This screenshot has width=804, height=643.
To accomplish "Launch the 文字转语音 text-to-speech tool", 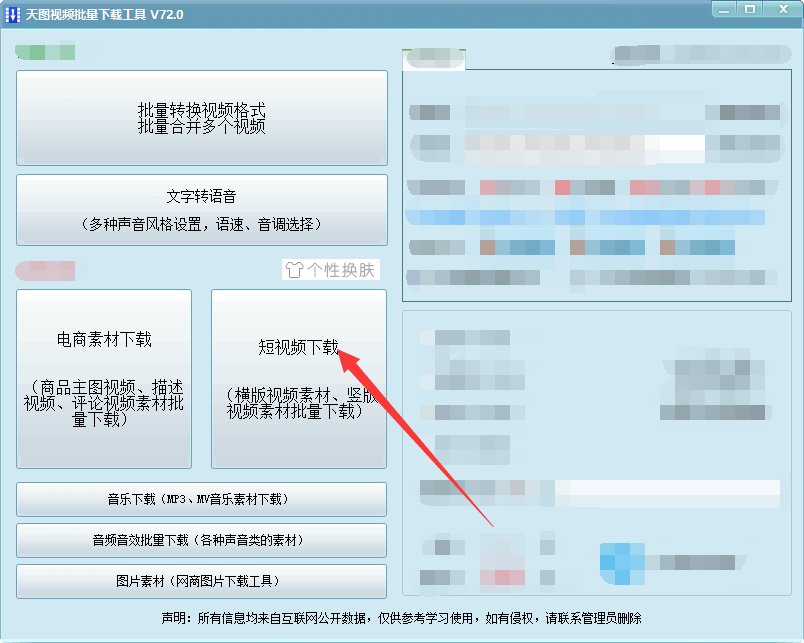I will [202, 210].
